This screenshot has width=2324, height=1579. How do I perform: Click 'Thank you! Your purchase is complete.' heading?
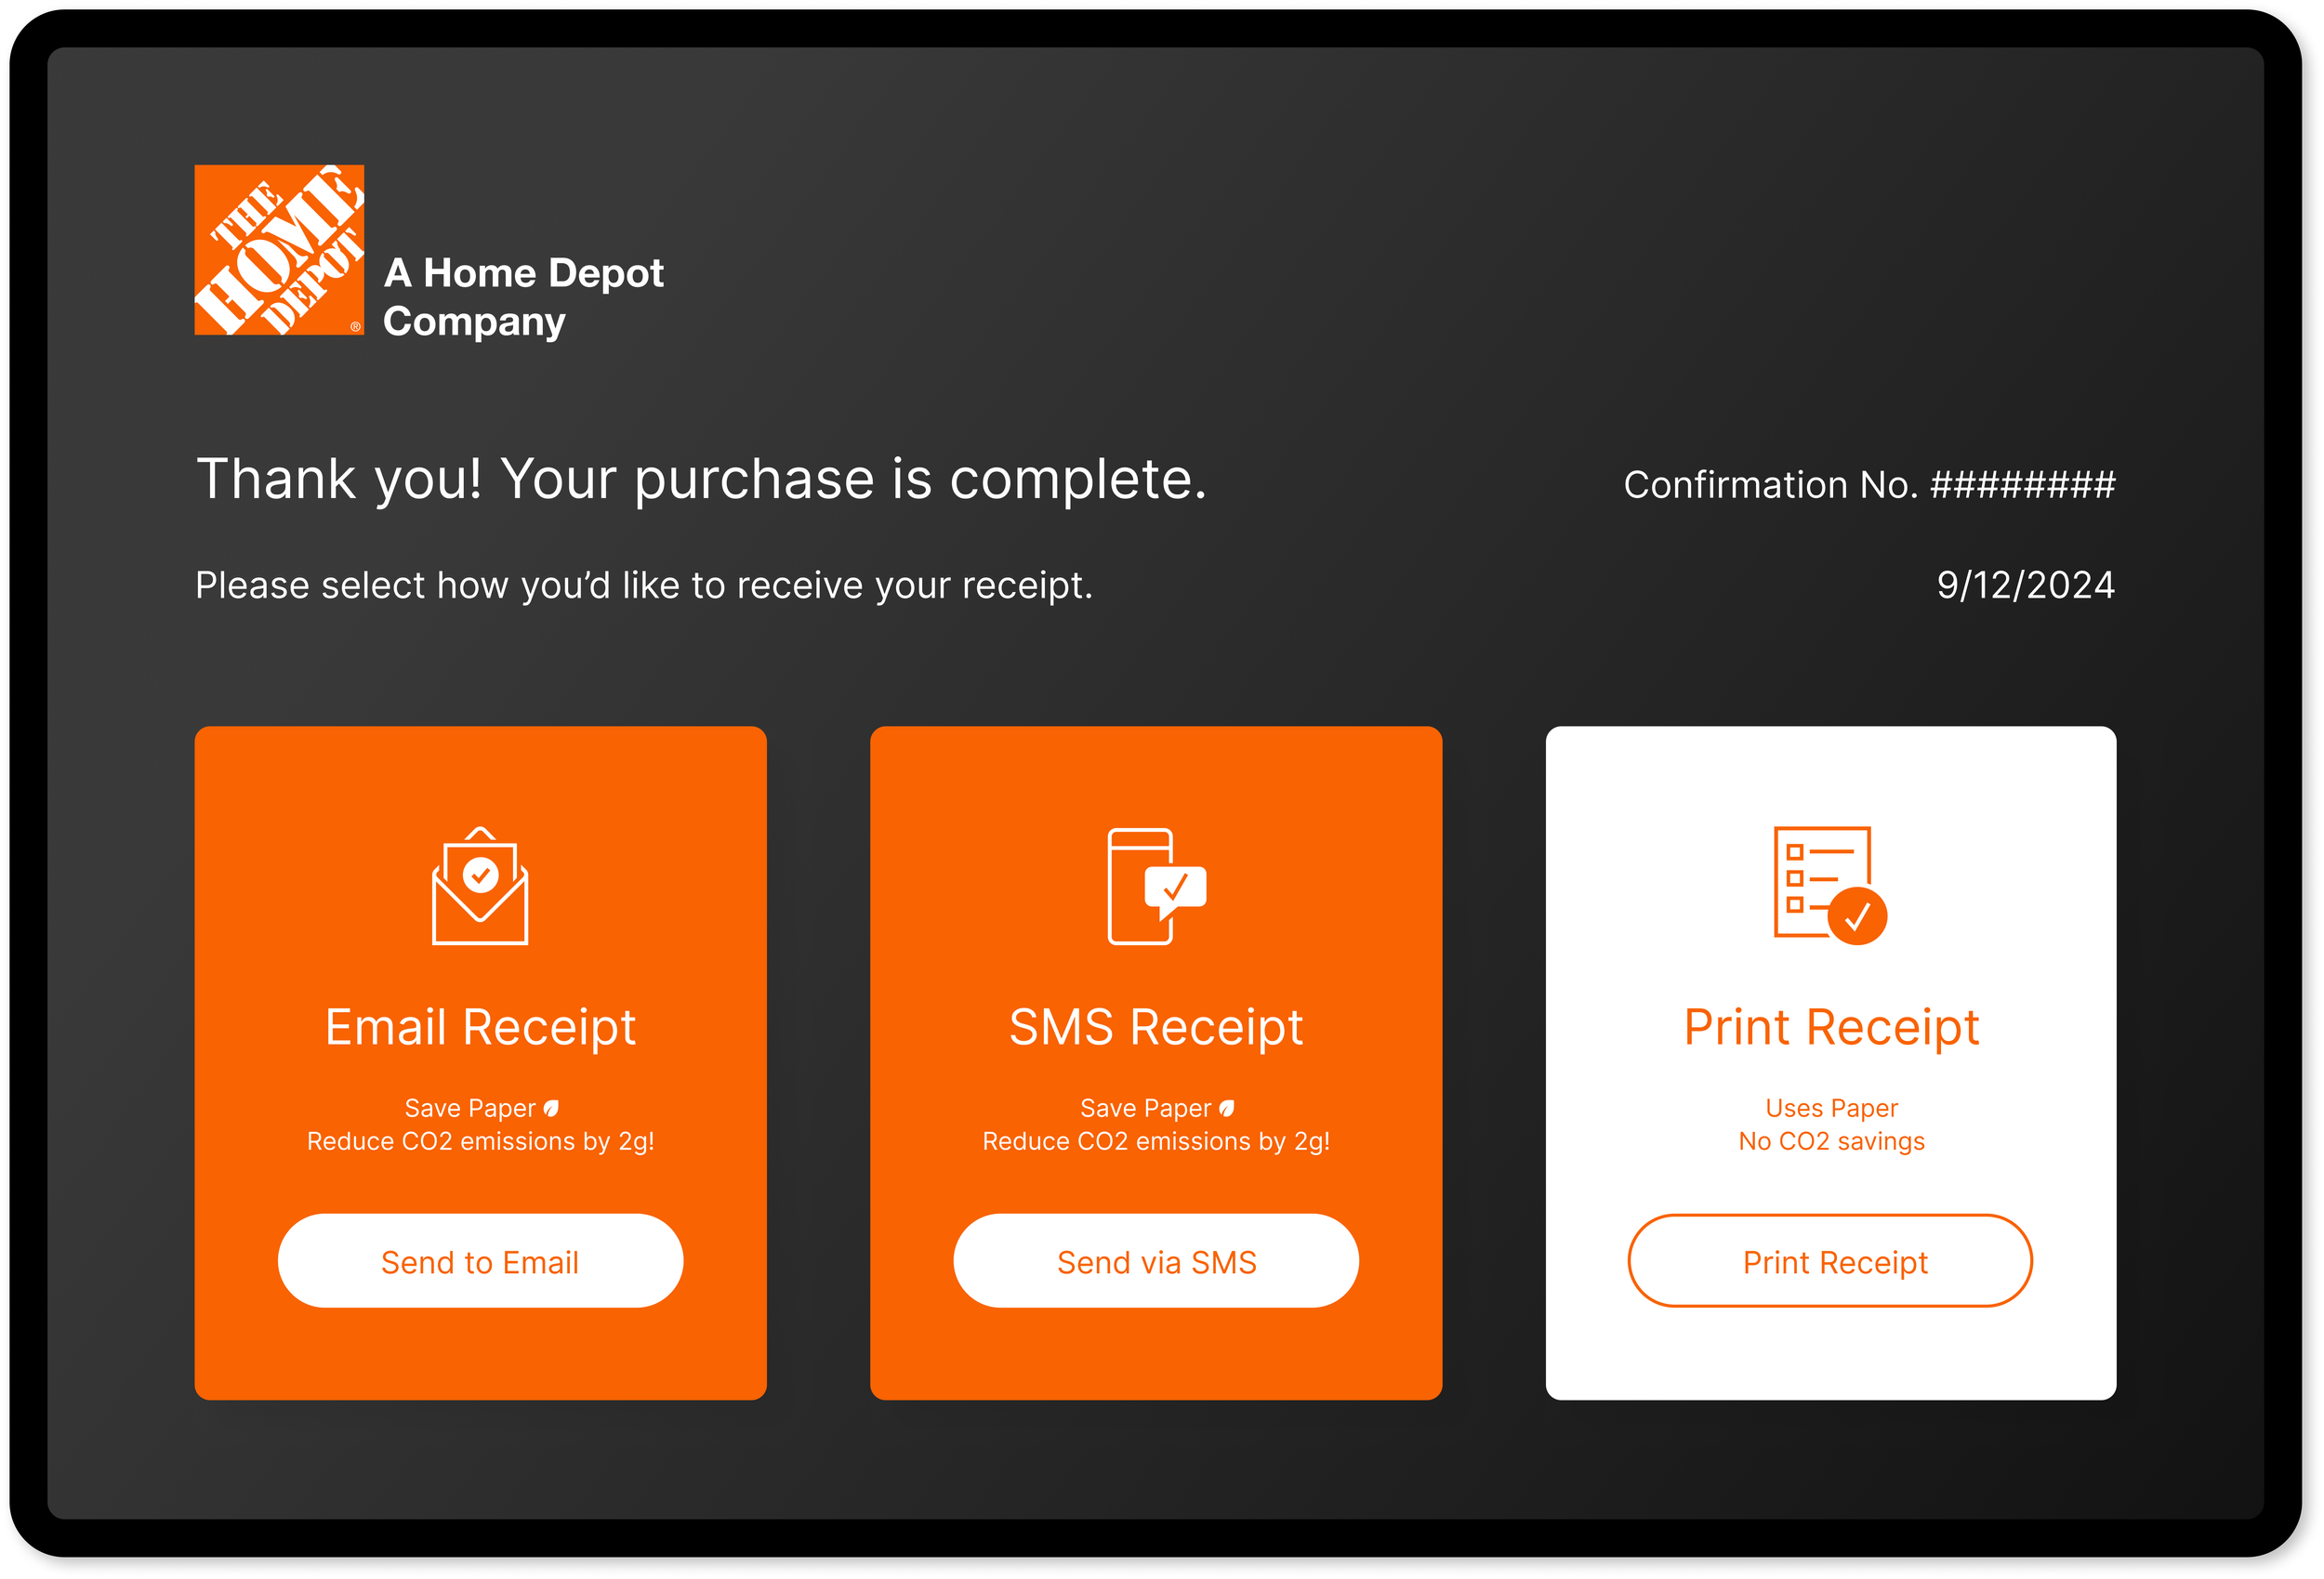point(701,479)
